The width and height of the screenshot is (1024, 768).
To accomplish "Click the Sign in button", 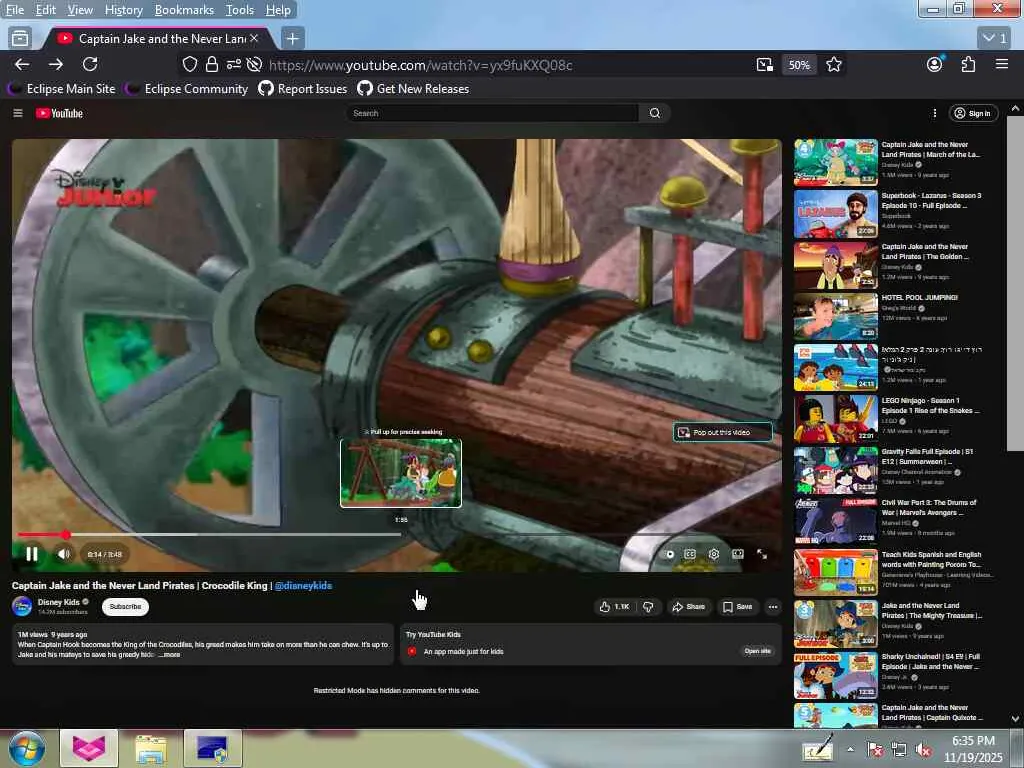I will click(x=973, y=113).
